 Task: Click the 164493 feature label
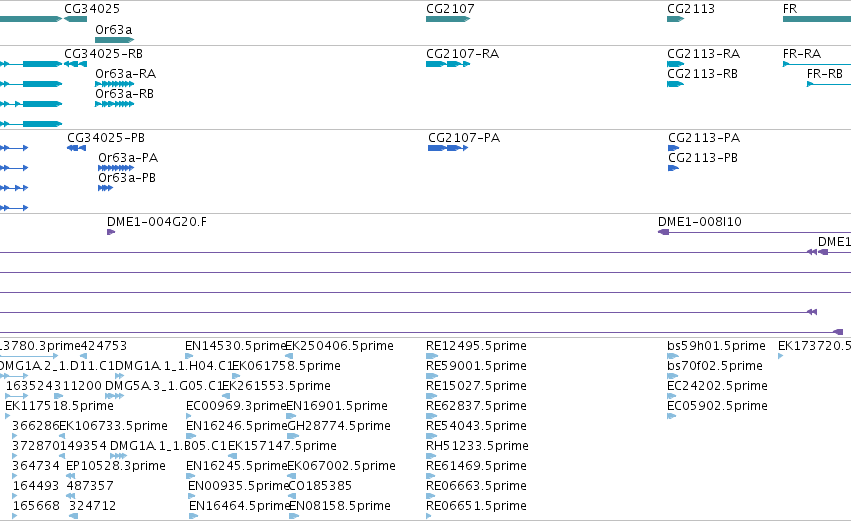click(36, 486)
